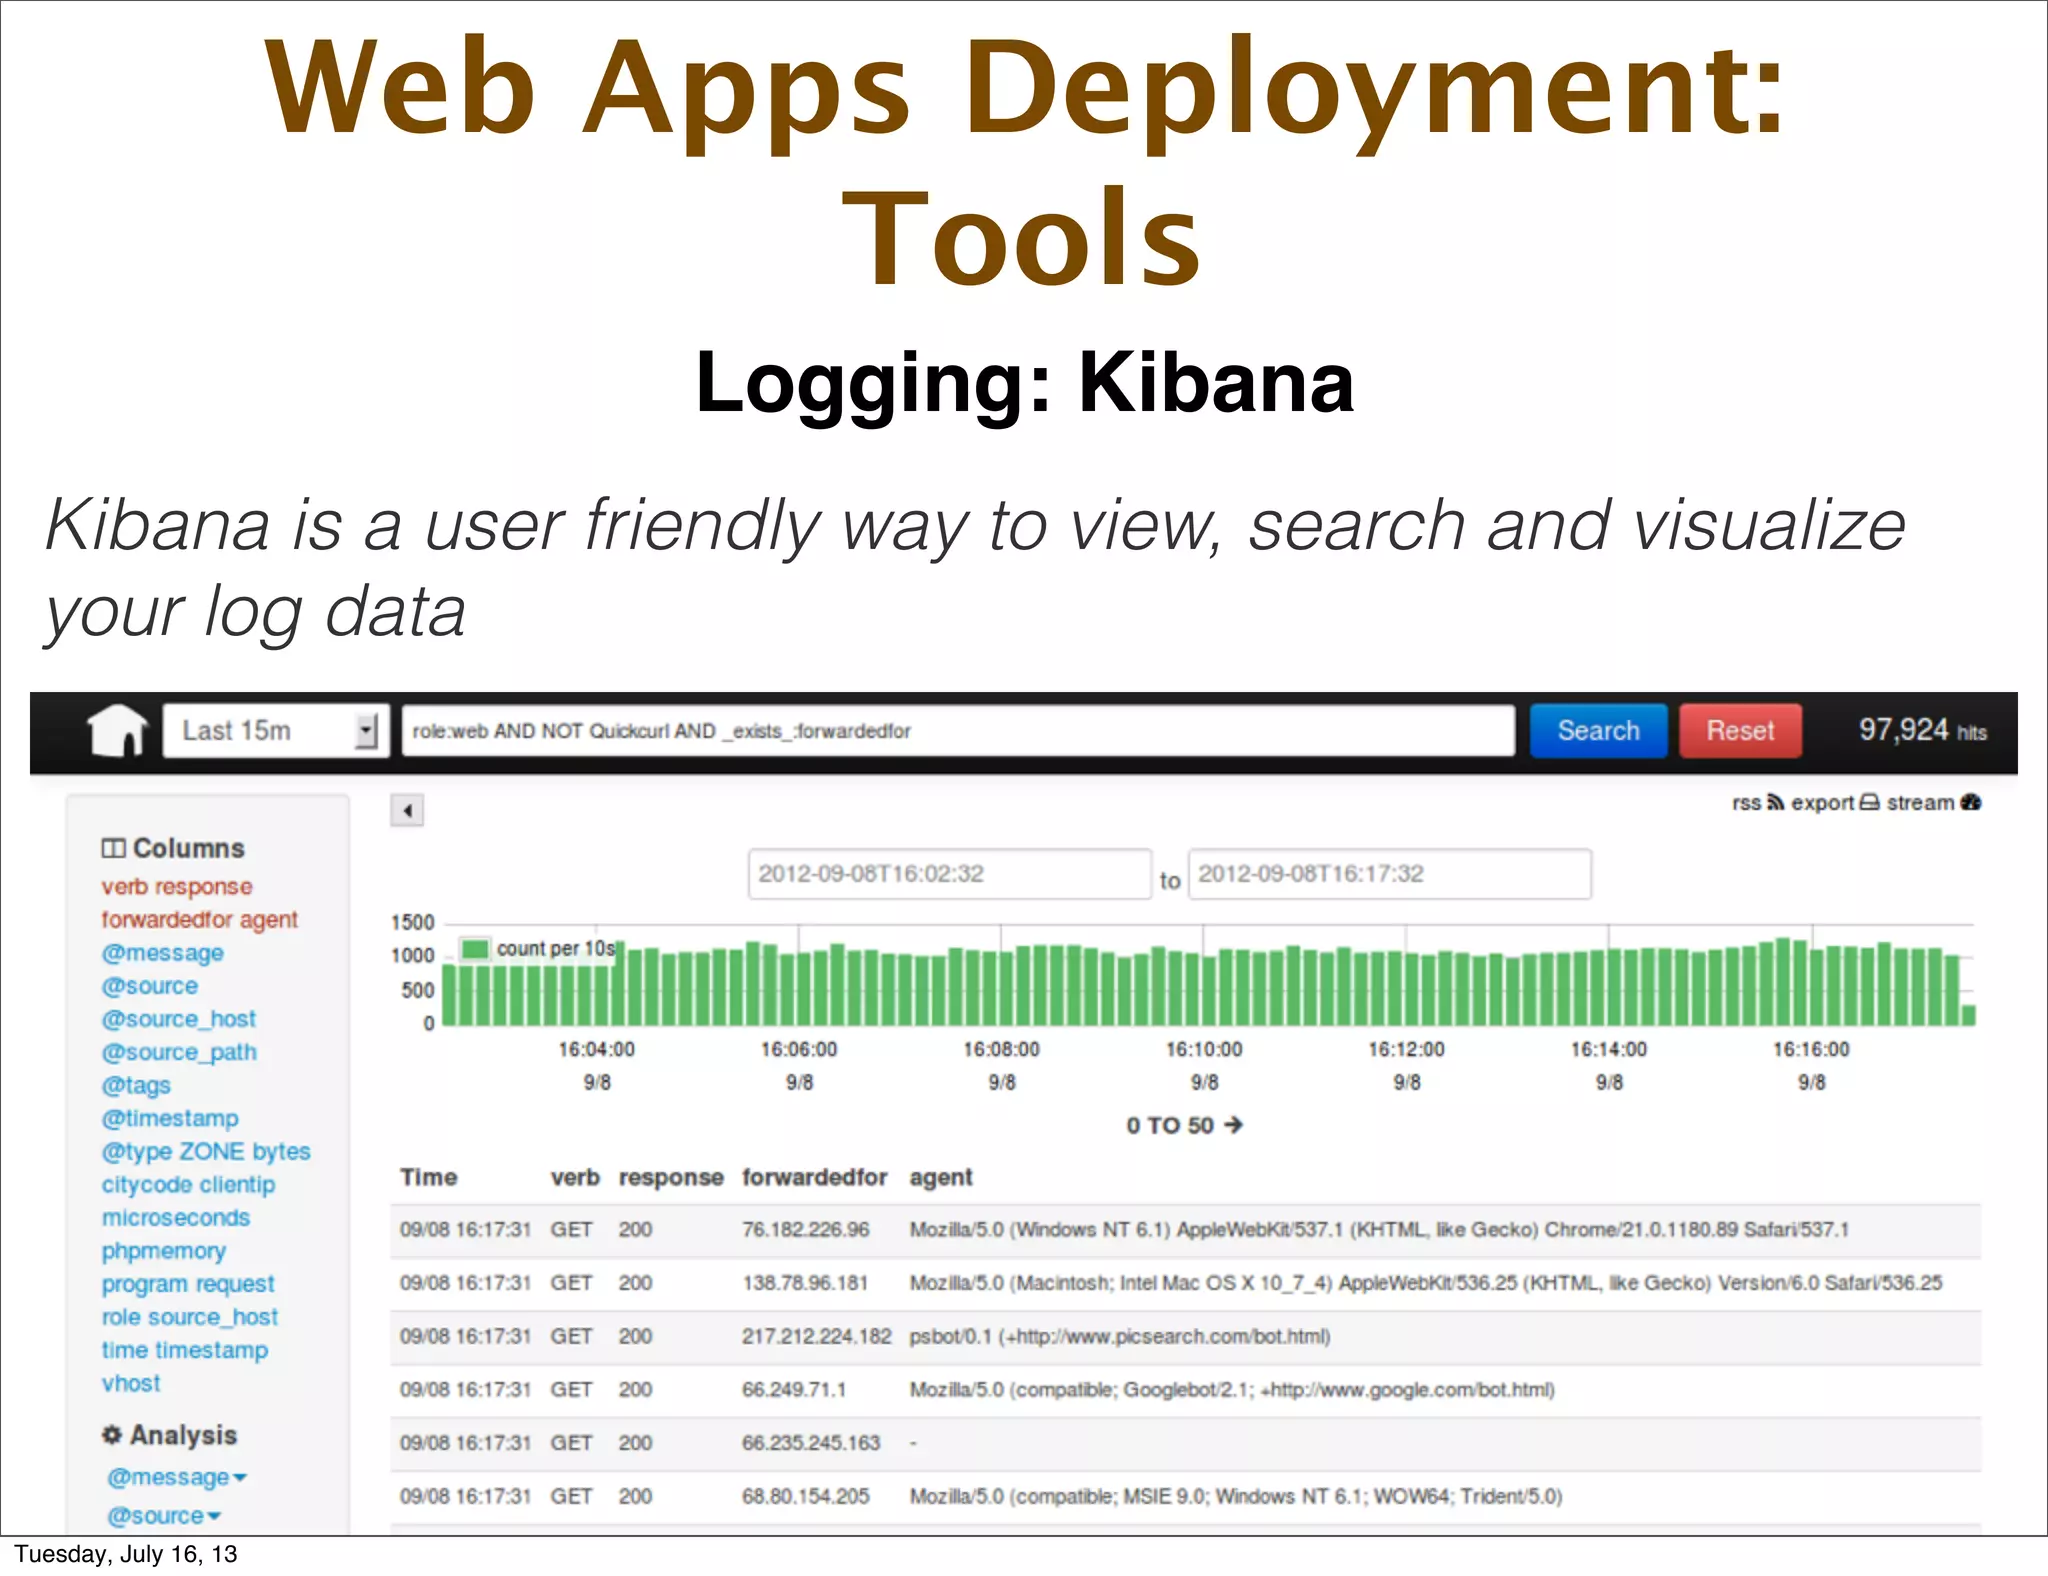Add the phpmemory column
2048x1576 pixels.
164,1251
